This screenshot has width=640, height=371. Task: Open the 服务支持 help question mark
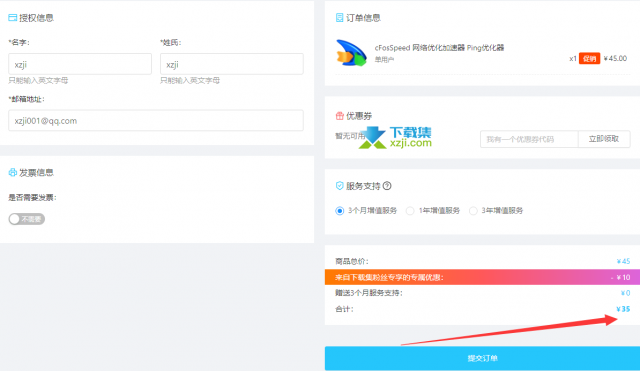point(387,186)
